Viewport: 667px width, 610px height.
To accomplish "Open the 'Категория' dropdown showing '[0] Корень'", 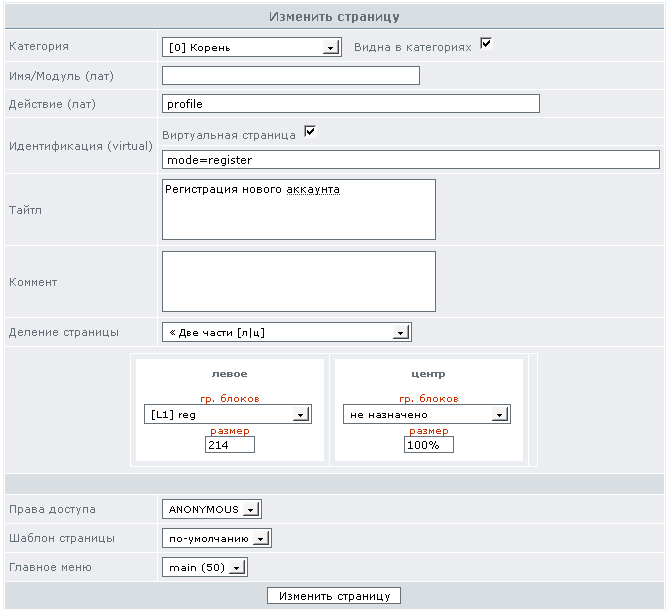I will pos(251,47).
